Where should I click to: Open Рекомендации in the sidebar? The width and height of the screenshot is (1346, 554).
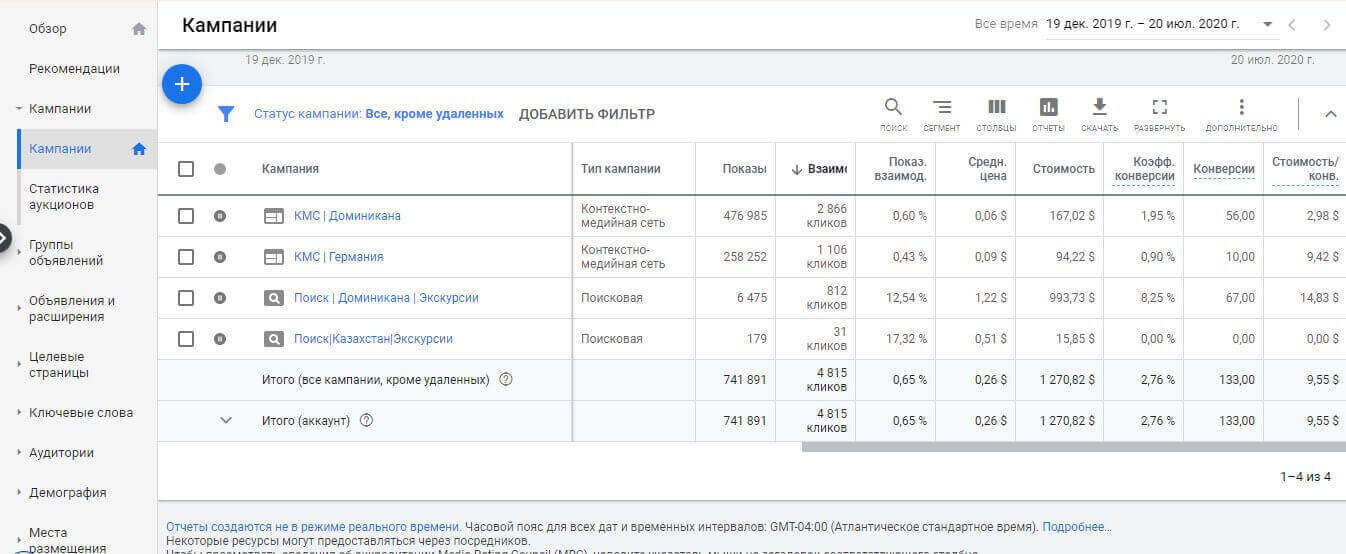74,69
